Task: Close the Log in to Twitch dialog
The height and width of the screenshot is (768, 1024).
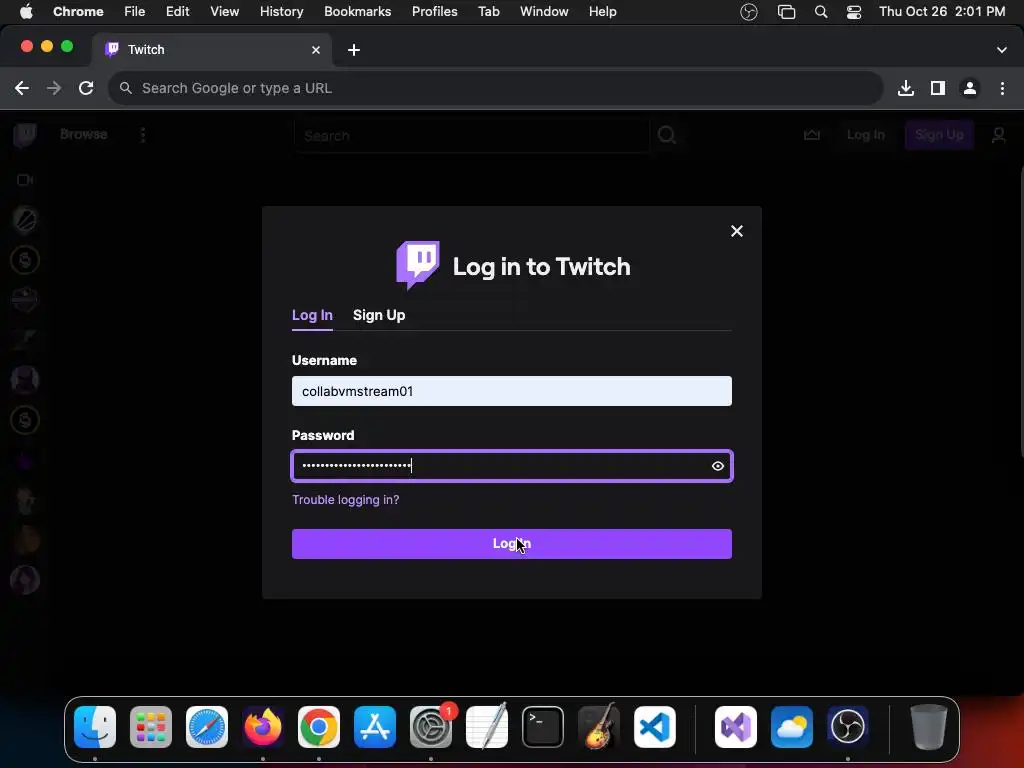Action: click(737, 231)
